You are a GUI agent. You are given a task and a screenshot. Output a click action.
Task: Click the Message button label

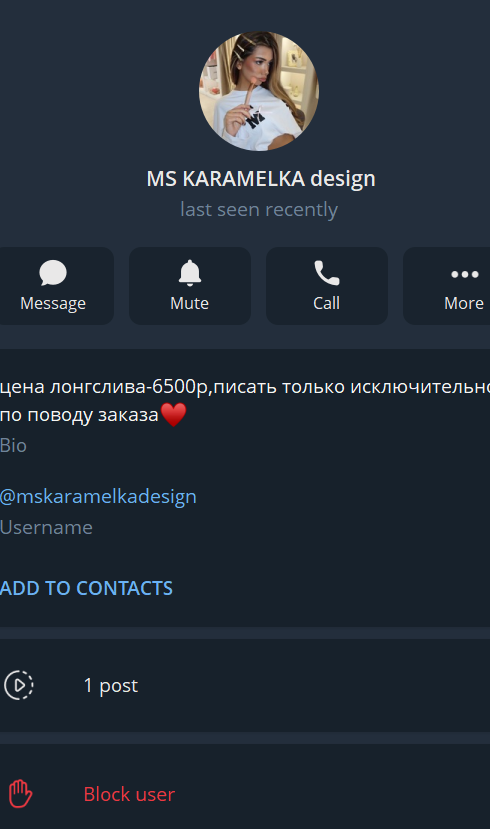click(x=53, y=303)
